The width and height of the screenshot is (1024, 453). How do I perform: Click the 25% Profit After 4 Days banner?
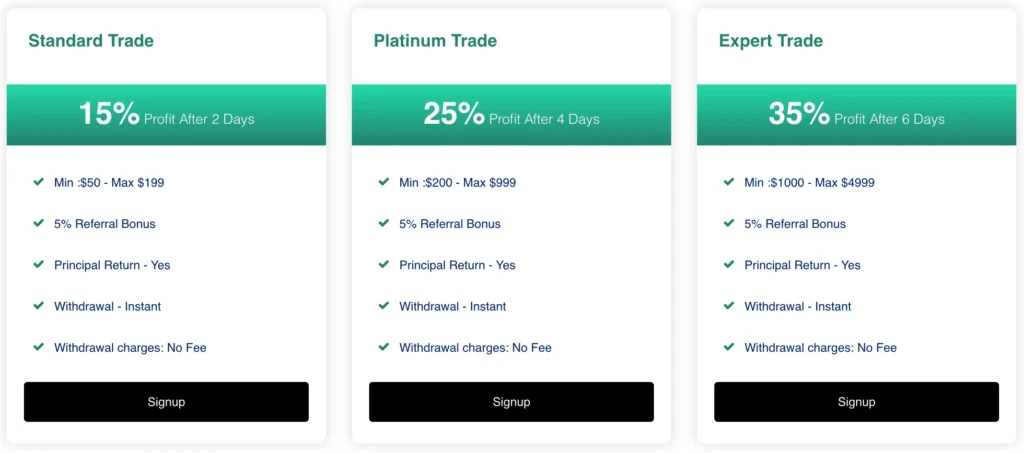coord(511,115)
